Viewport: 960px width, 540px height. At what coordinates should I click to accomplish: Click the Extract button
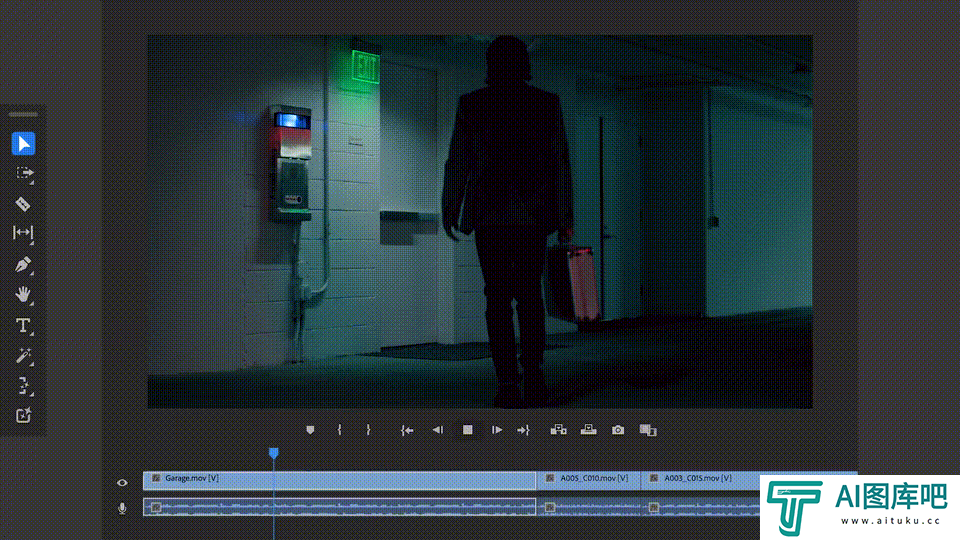[x=588, y=430]
